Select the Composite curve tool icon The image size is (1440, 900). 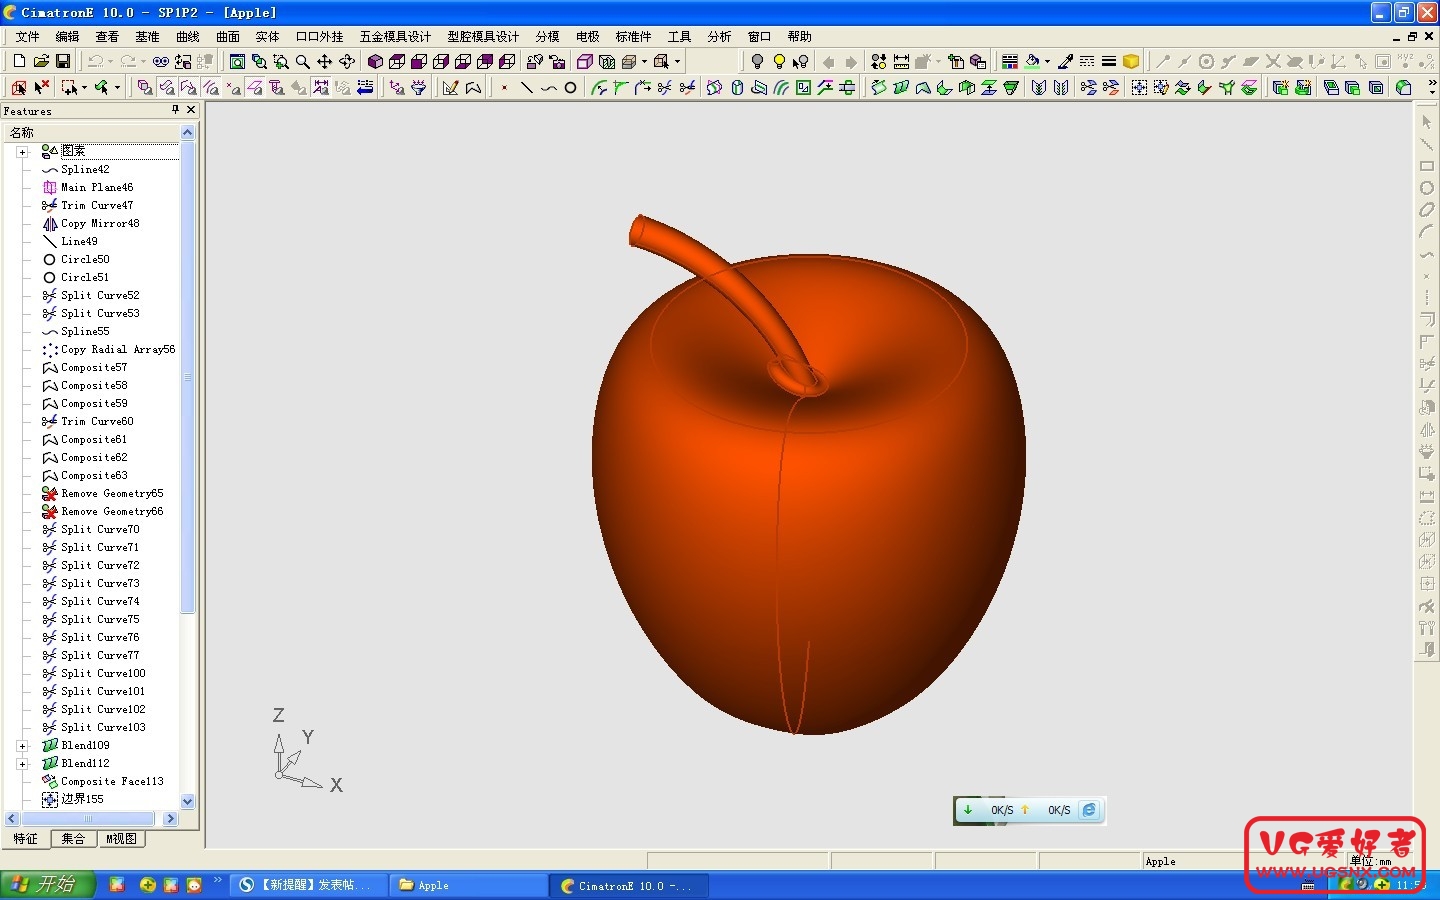[473, 88]
